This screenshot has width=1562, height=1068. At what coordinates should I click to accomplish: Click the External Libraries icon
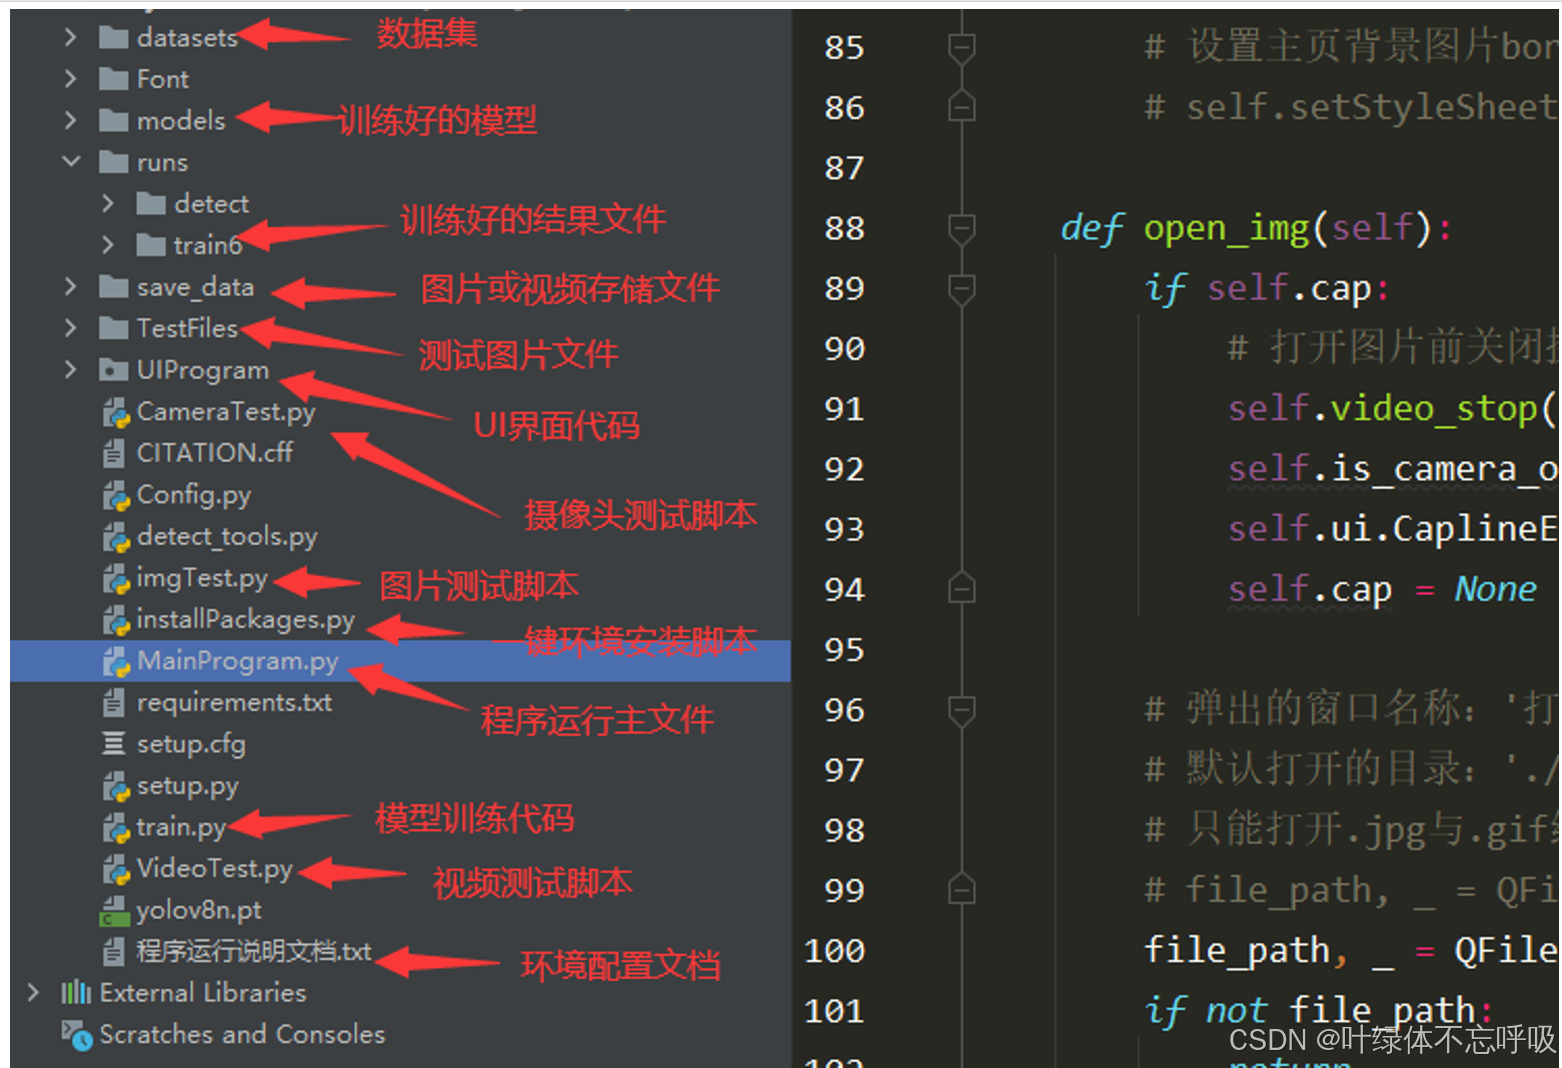click(x=76, y=992)
